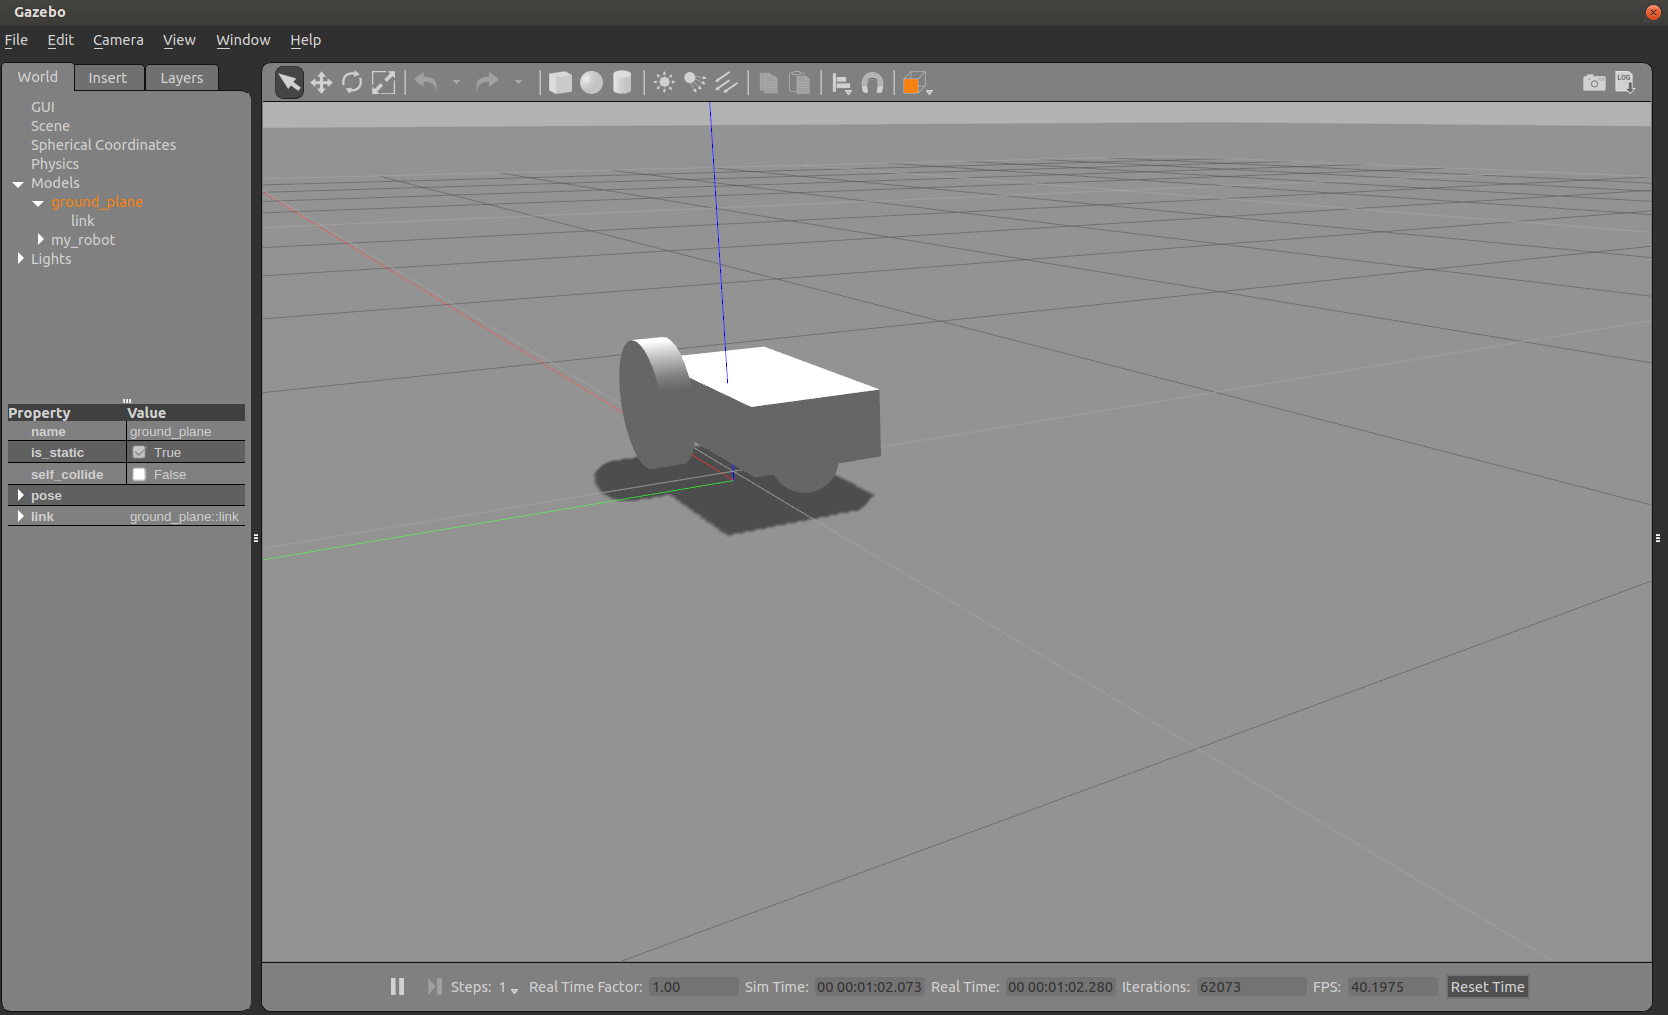This screenshot has width=1668, height=1015.
Task: Close the Gazebo window
Action: (x=1653, y=12)
